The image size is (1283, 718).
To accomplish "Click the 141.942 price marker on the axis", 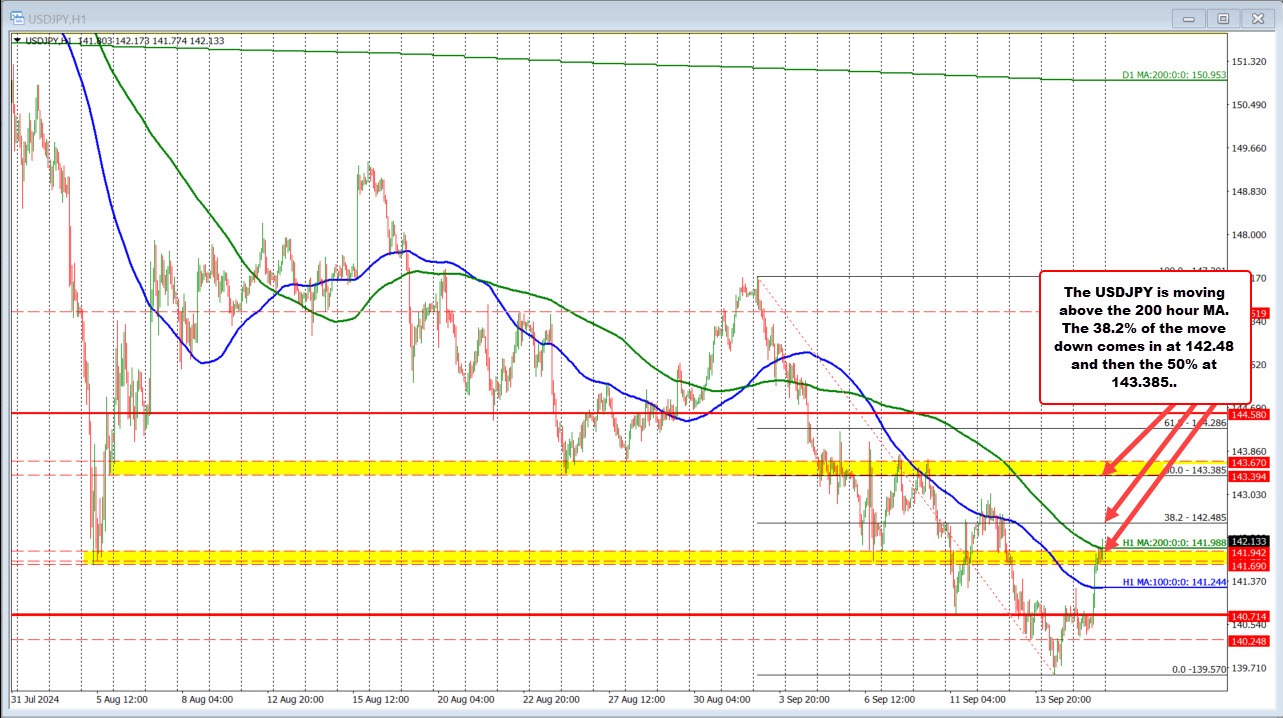I will (x=1247, y=553).
